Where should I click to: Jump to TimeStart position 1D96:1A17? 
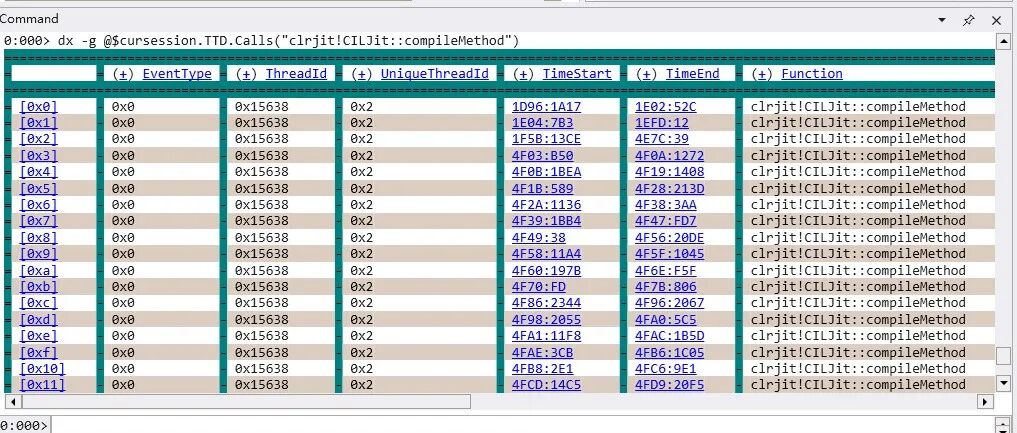(x=547, y=106)
